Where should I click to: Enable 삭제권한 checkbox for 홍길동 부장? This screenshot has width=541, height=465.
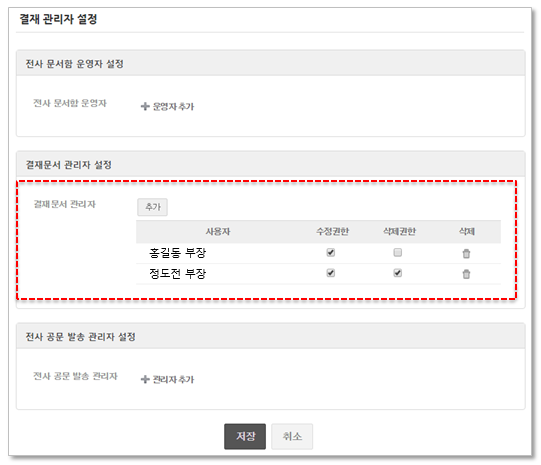(397, 253)
